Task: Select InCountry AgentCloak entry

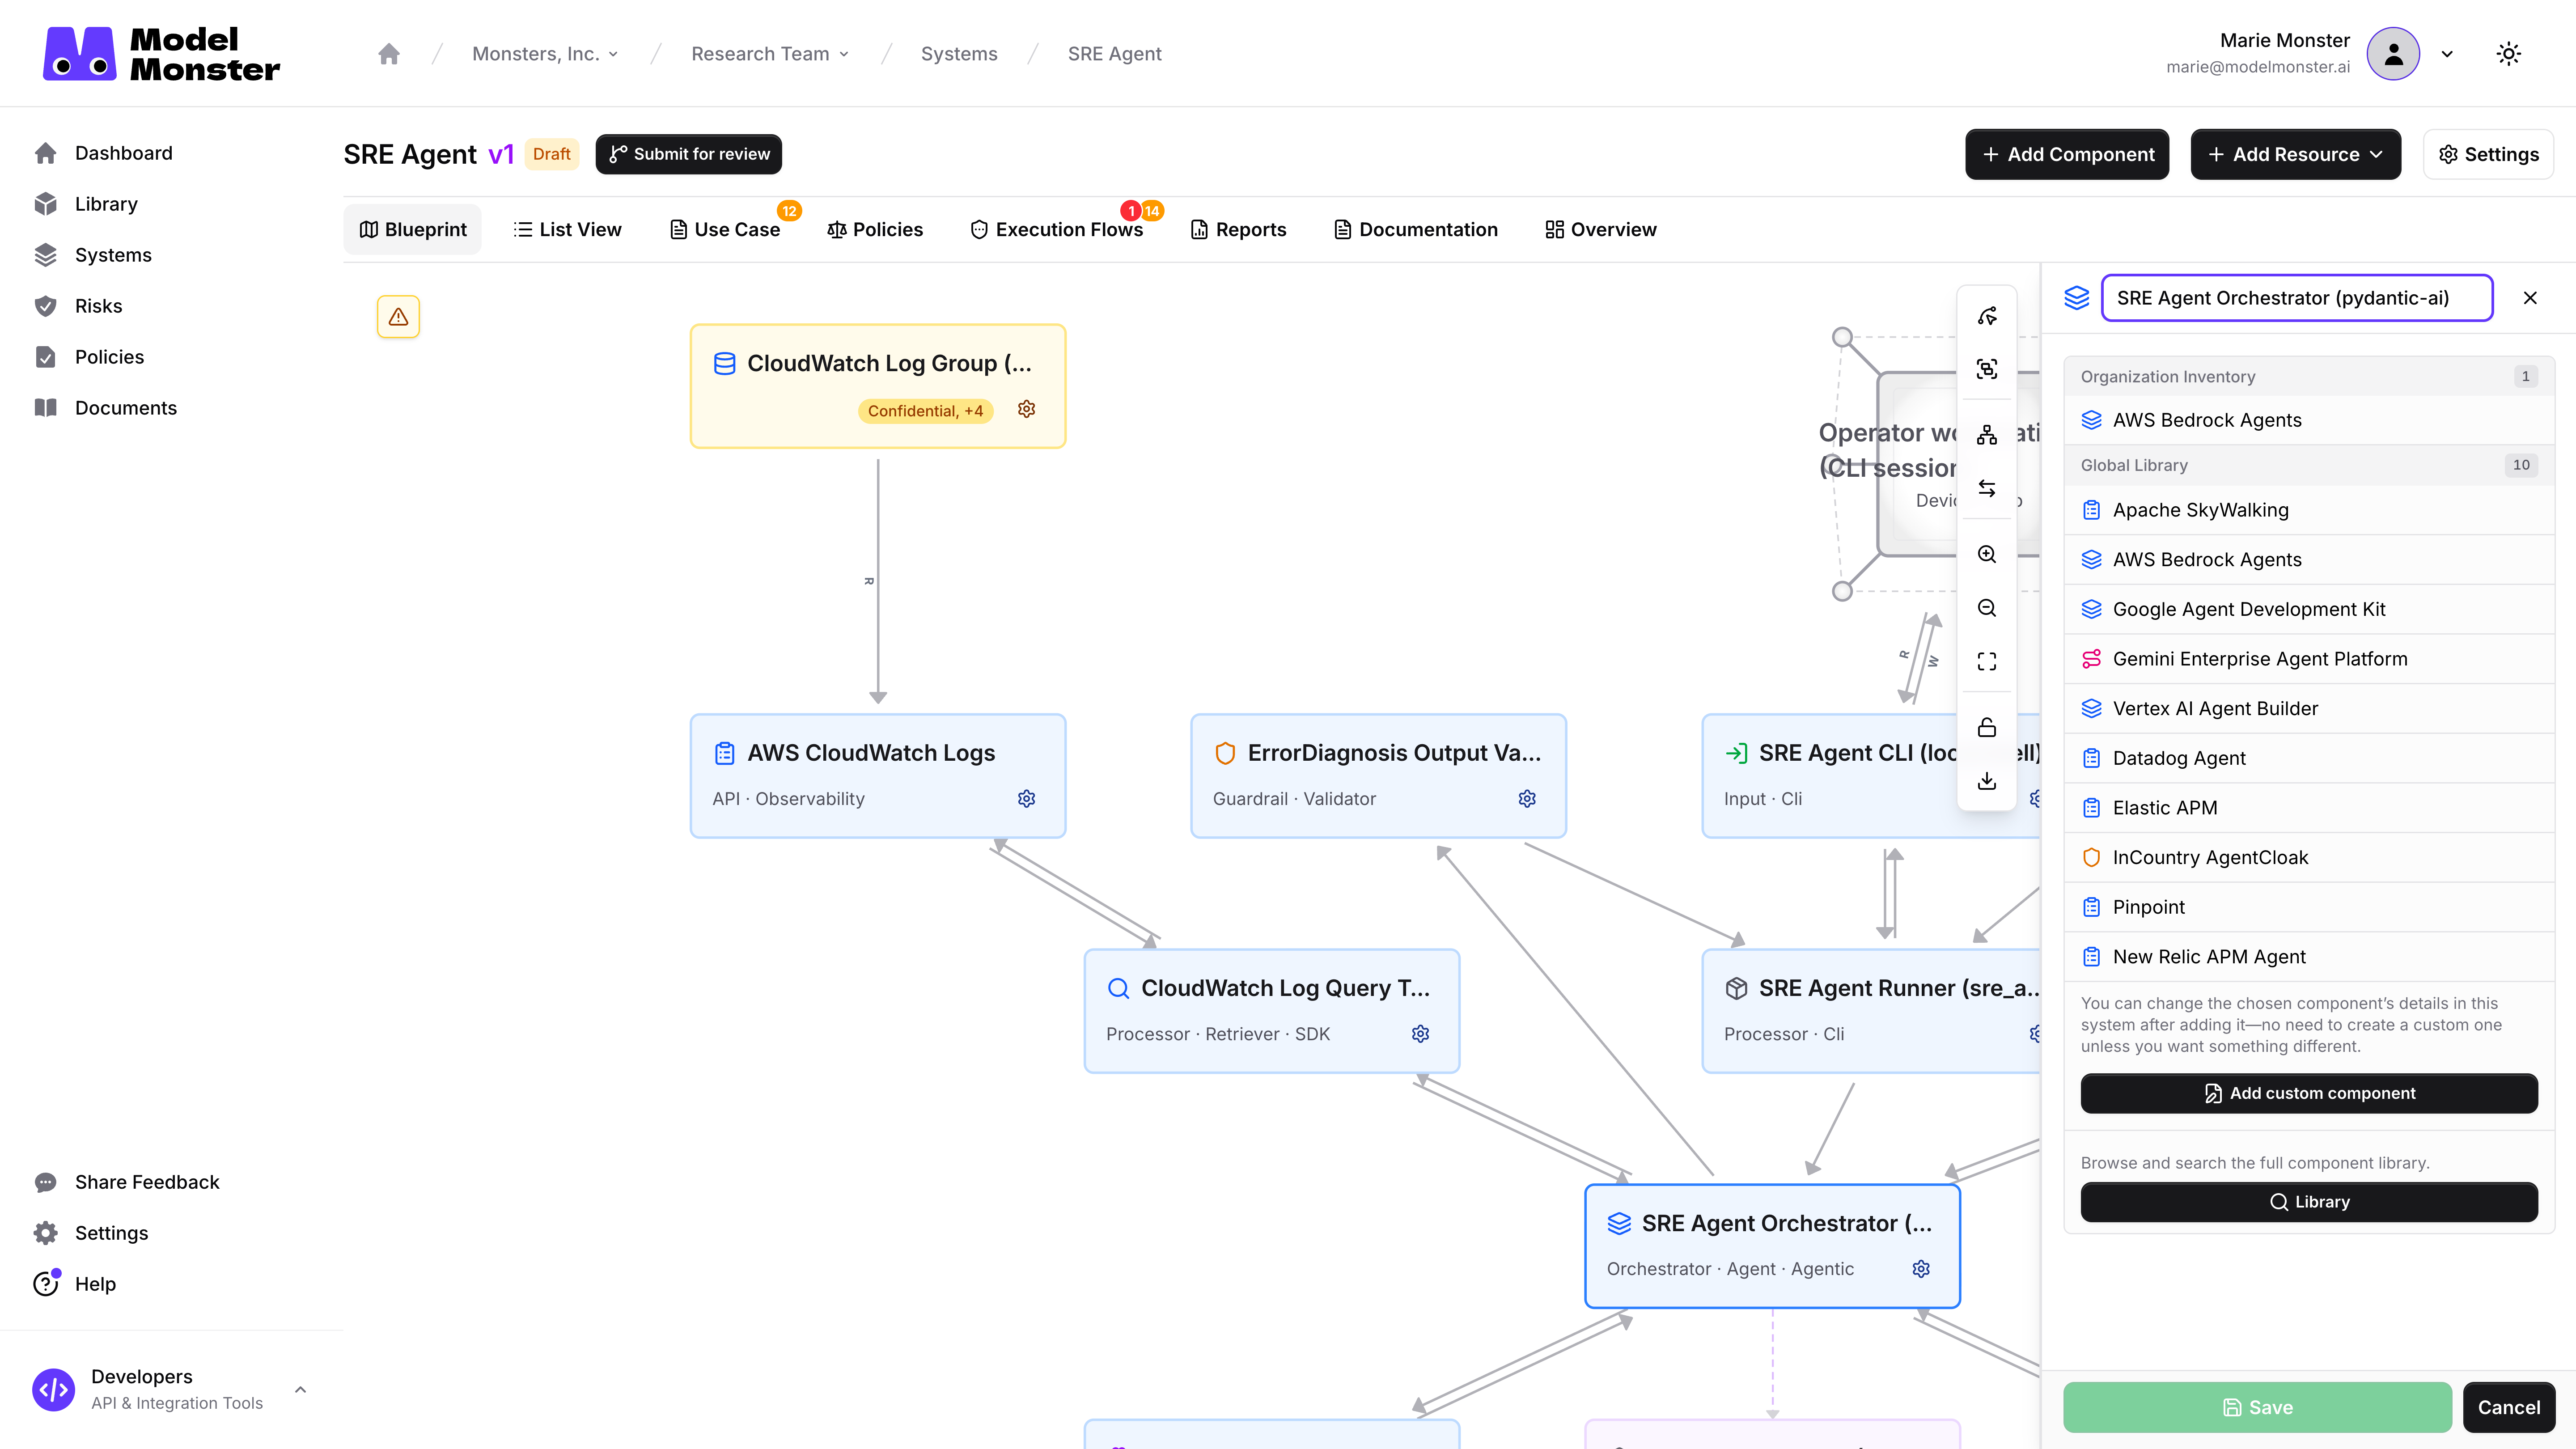Action: (x=2309, y=857)
